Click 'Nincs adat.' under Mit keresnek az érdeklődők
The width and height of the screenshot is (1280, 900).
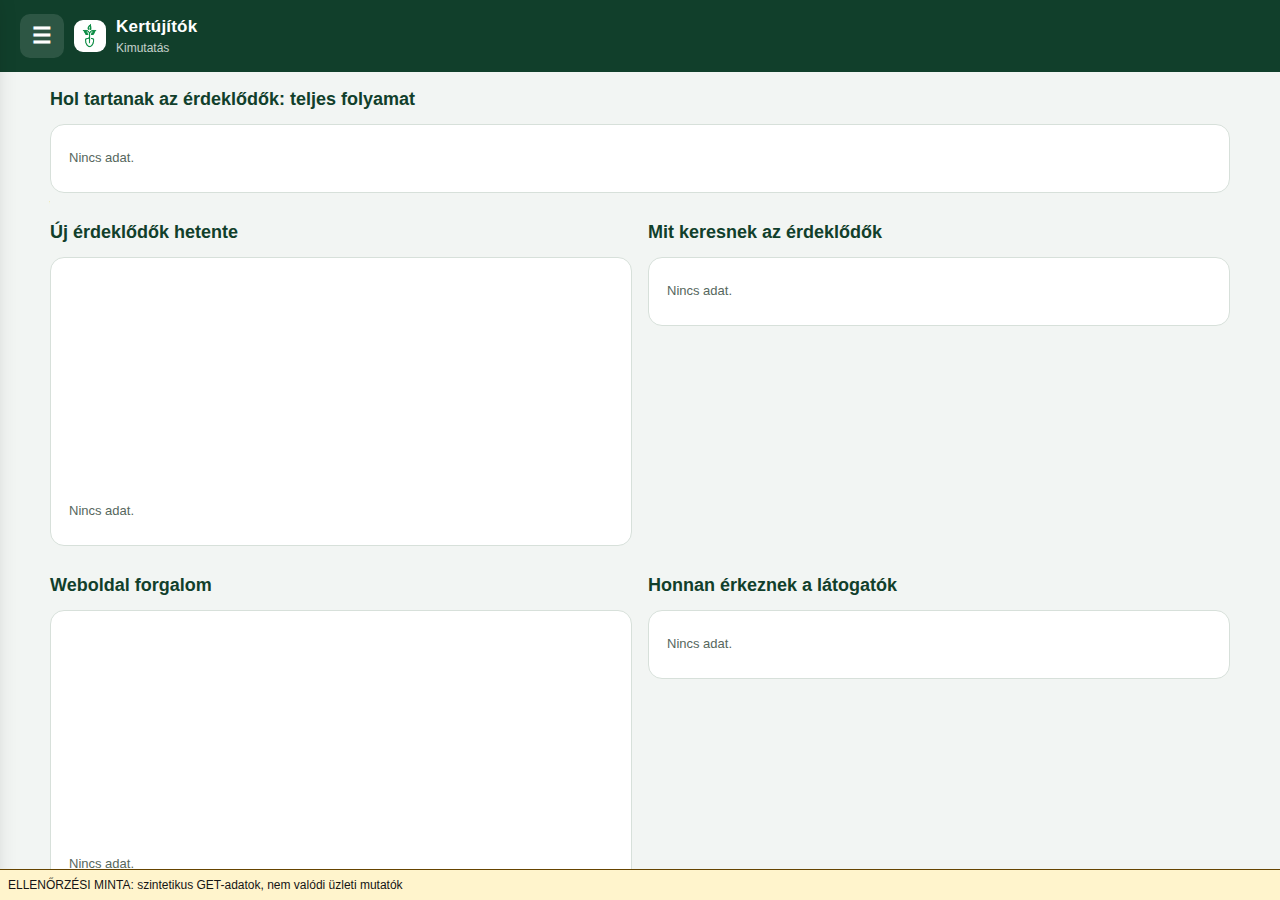(700, 291)
